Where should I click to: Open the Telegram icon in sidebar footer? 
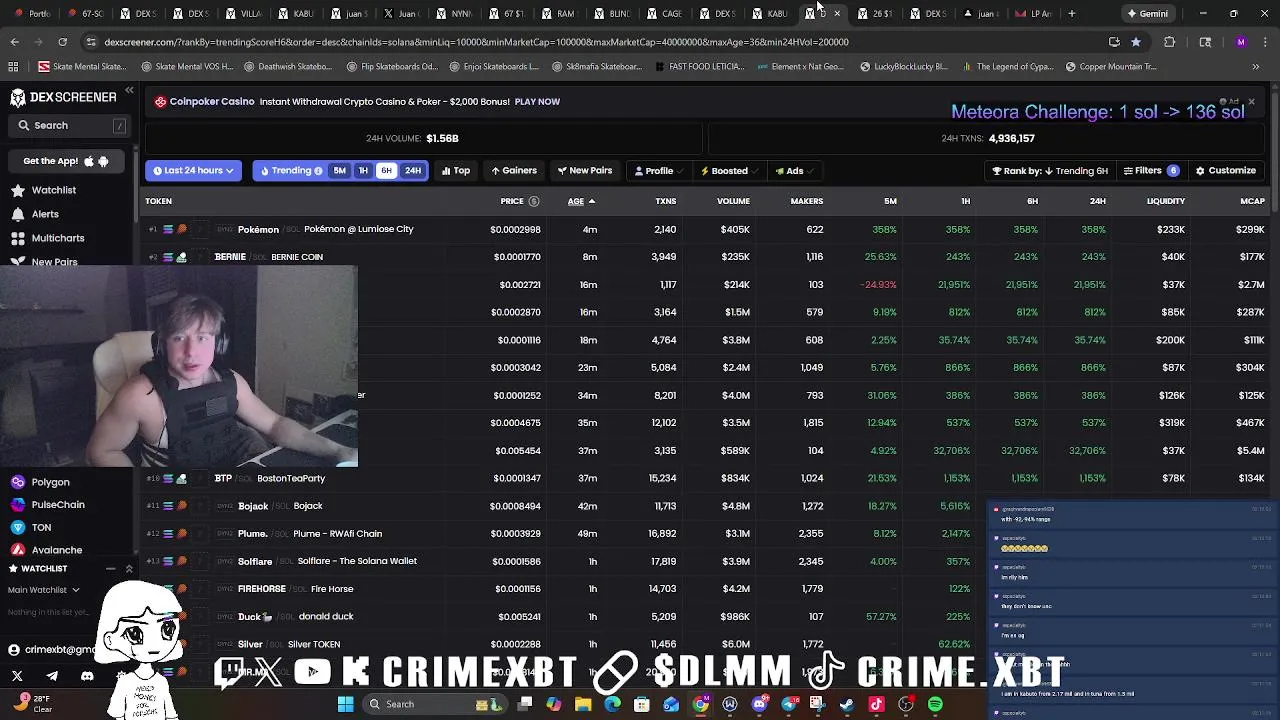point(52,677)
